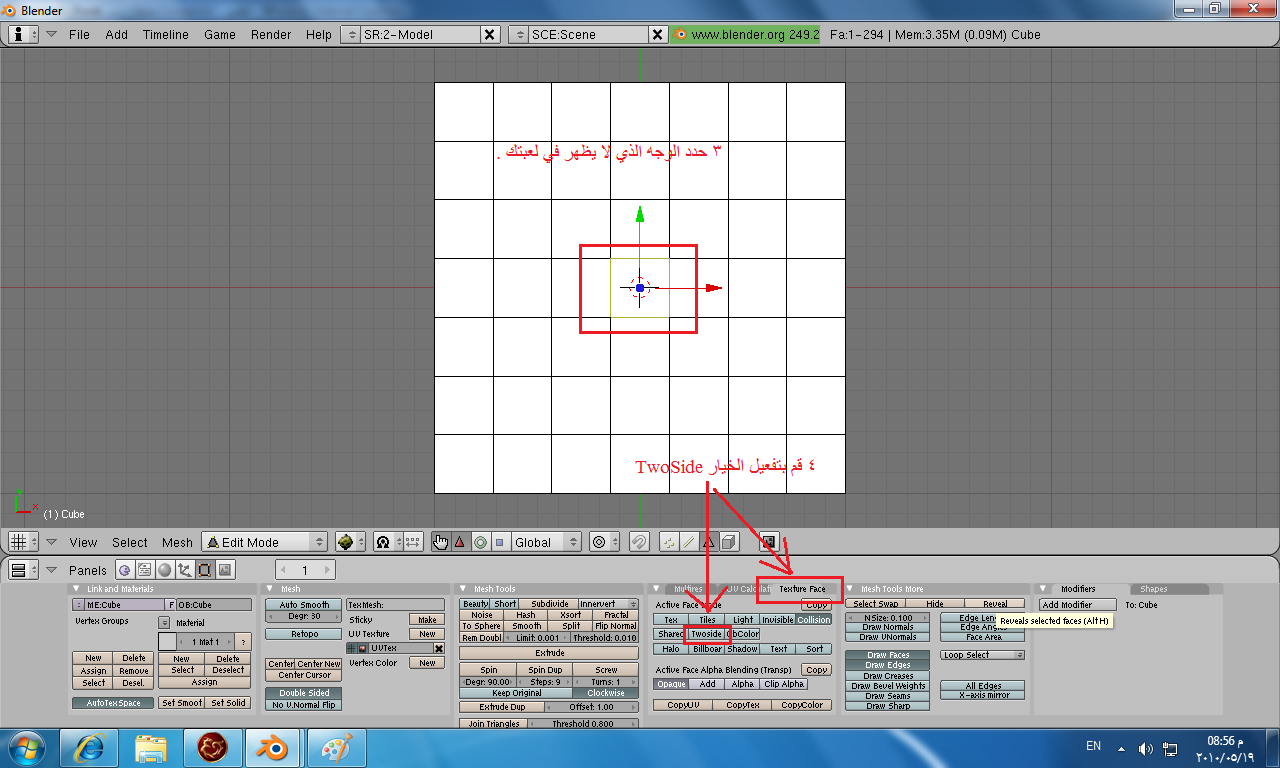Image resolution: width=1280 pixels, height=768 pixels.
Task: Toggle the 3D transform manipulator hand icon
Action: 441,542
